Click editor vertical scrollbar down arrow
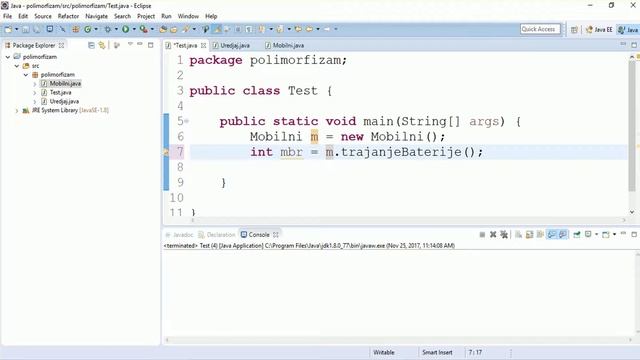Screen dimensions: 640x360 click(632, 212)
